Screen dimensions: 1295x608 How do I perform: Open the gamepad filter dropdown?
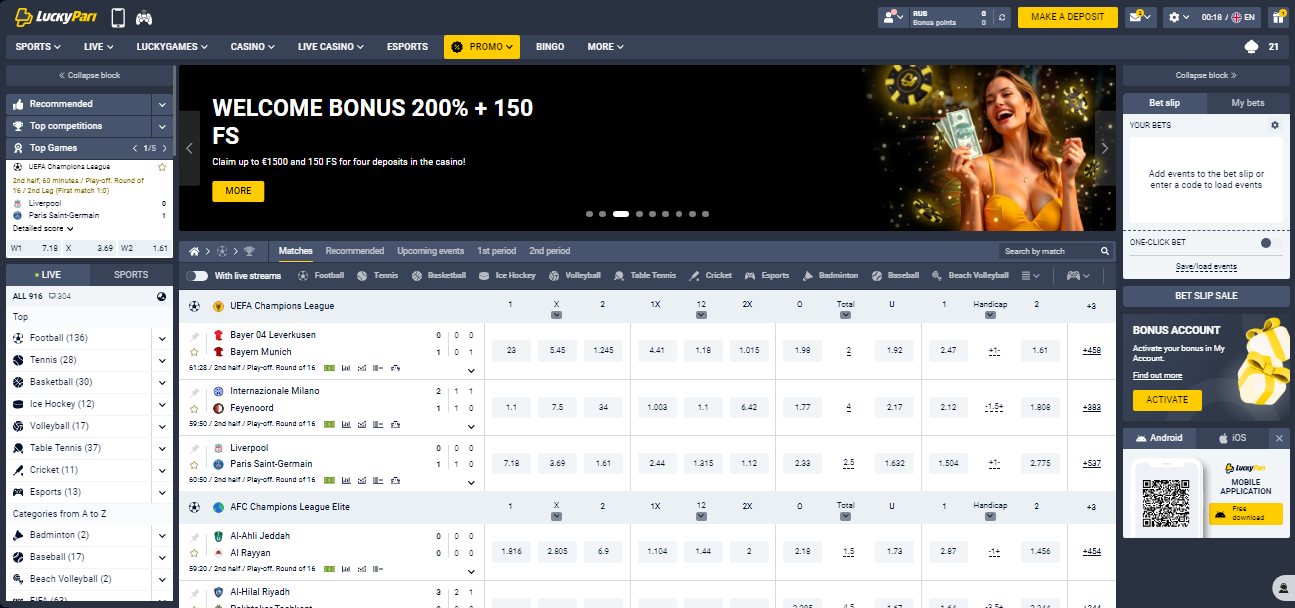1078,275
